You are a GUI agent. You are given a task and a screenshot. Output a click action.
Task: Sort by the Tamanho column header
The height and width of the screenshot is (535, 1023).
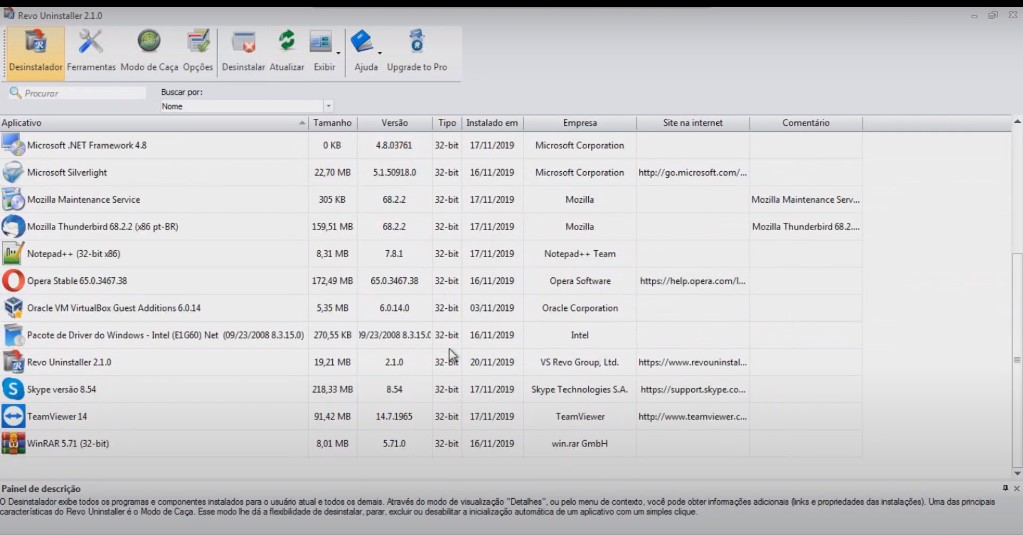pyautogui.click(x=333, y=123)
